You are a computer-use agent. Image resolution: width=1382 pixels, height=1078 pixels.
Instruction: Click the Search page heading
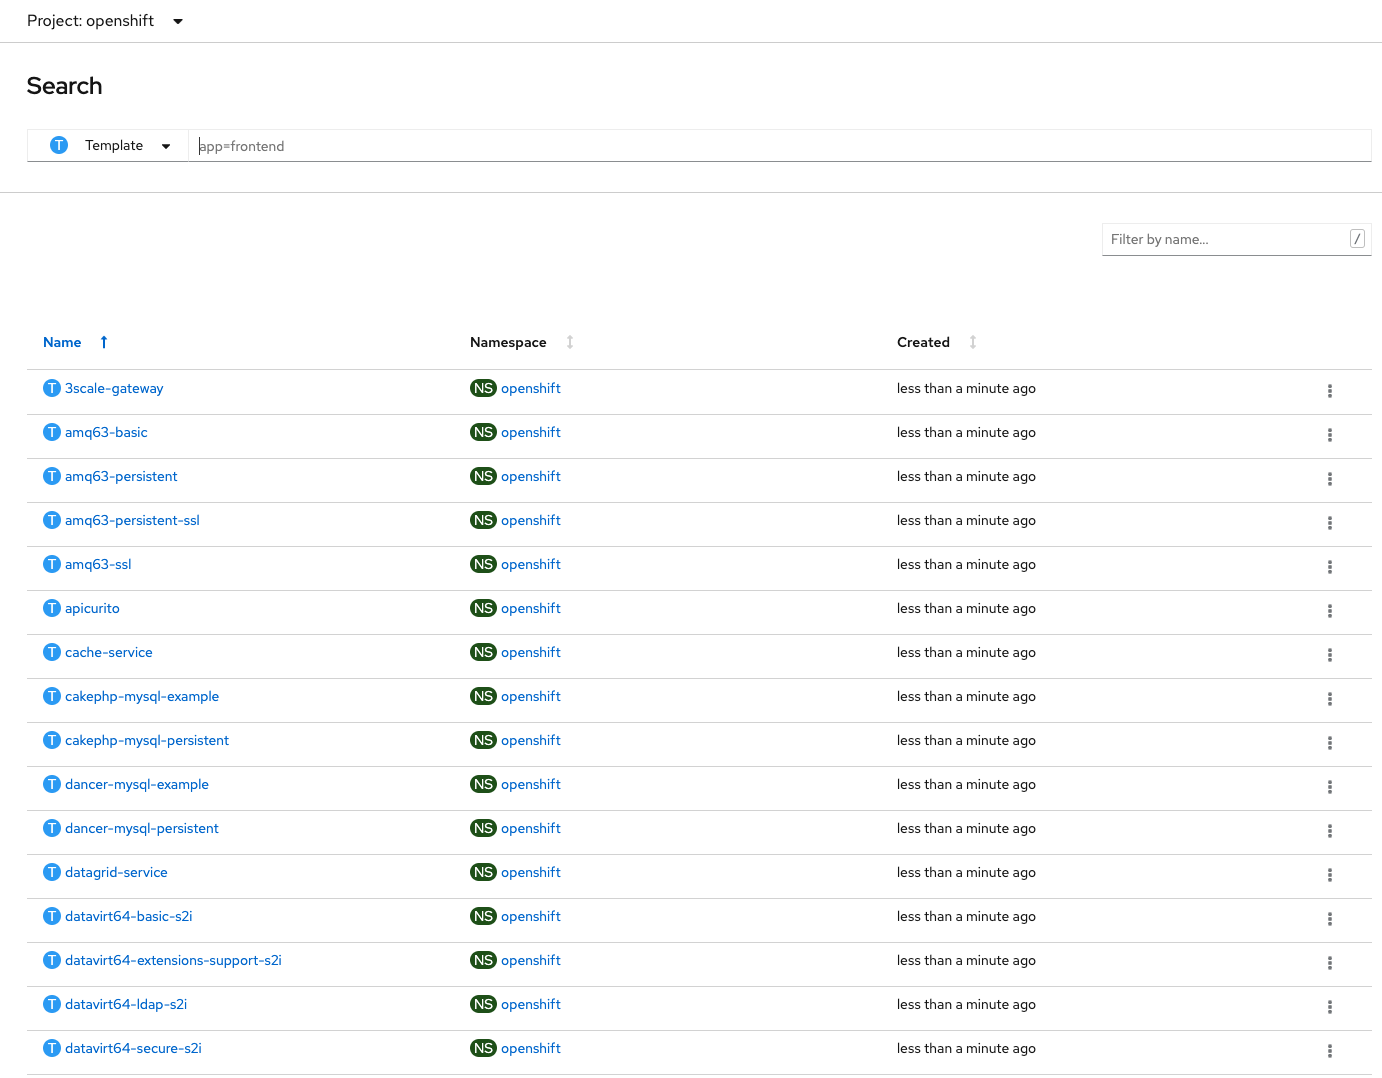64,86
